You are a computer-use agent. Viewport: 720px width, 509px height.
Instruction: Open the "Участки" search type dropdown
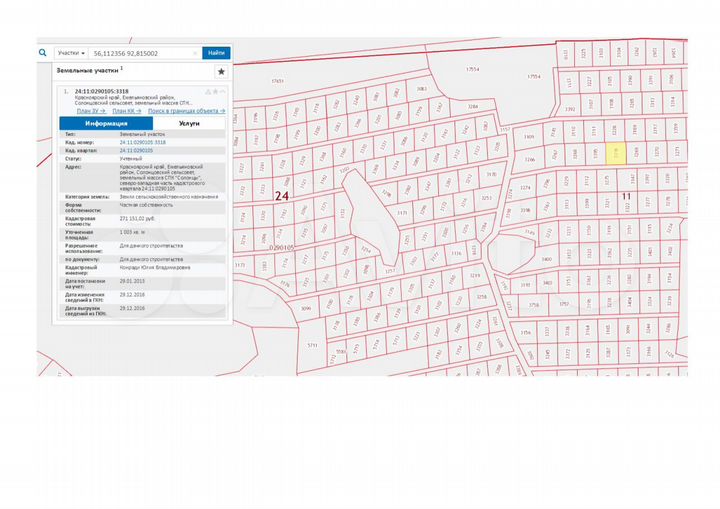click(70, 52)
